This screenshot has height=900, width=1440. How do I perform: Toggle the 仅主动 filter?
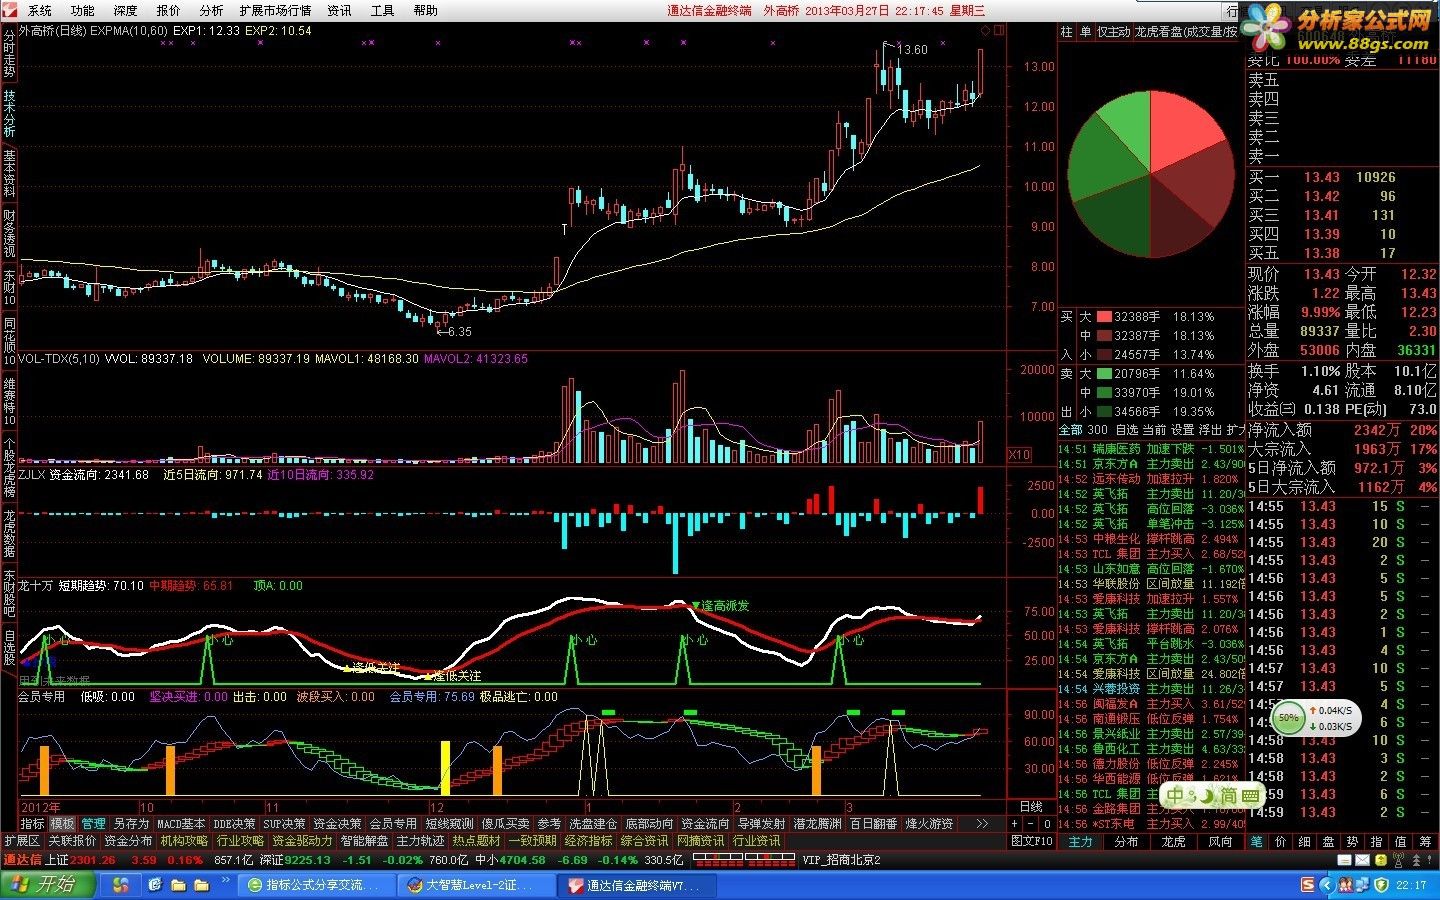click(1113, 32)
